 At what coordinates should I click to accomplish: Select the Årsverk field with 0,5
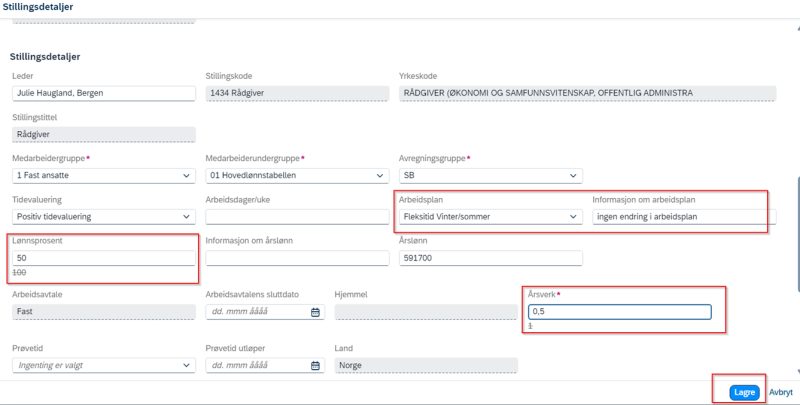pos(619,312)
